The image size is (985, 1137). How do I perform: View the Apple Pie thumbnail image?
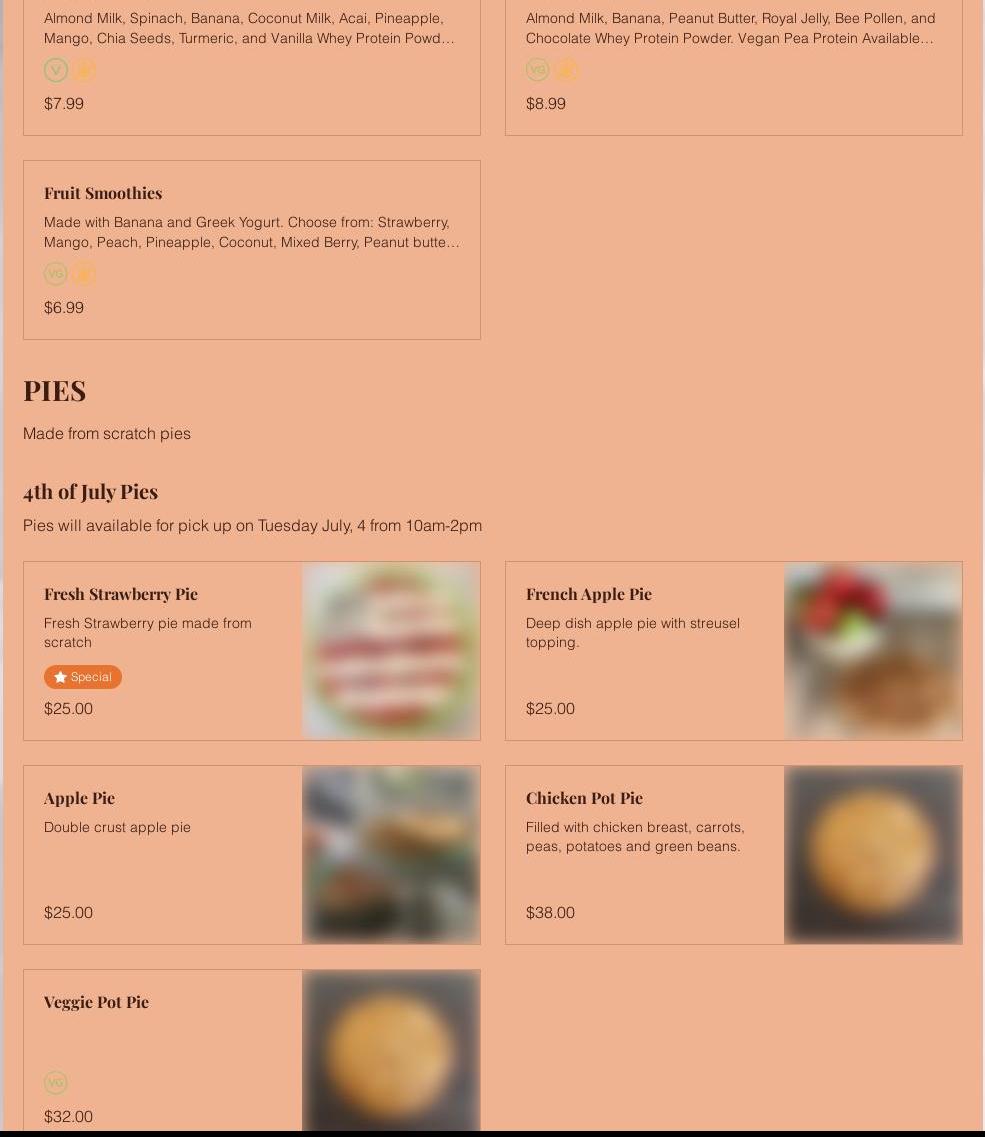(391, 855)
